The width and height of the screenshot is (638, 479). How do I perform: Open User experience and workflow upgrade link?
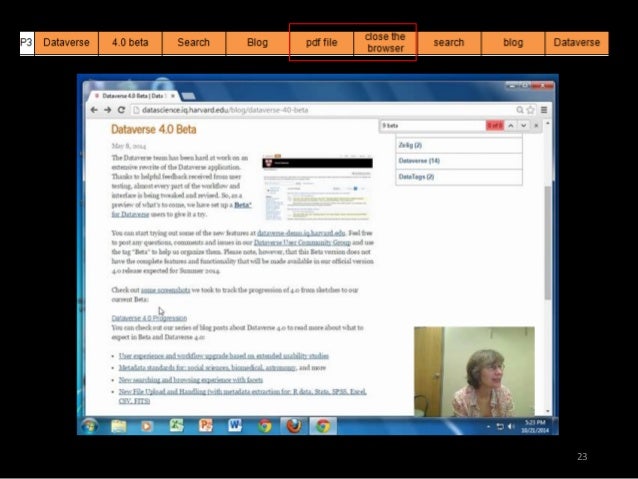(x=224, y=356)
